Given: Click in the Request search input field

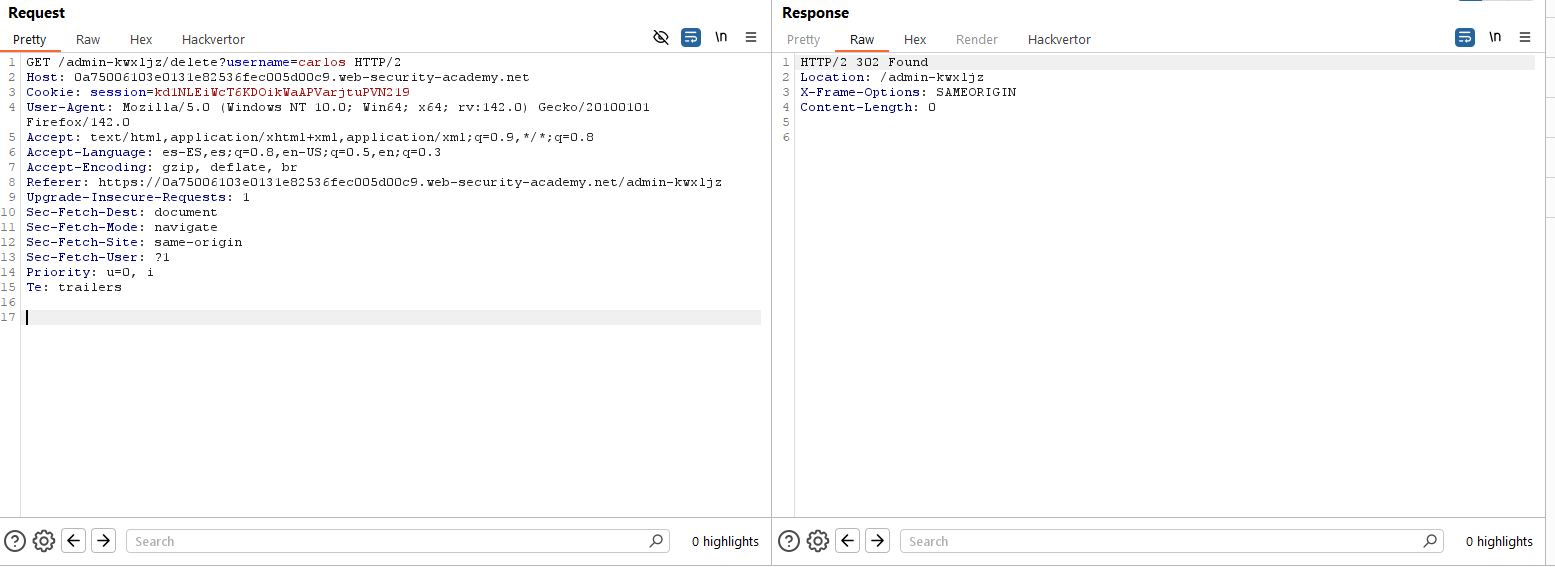Looking at the screenshot, I should [390, 541].
